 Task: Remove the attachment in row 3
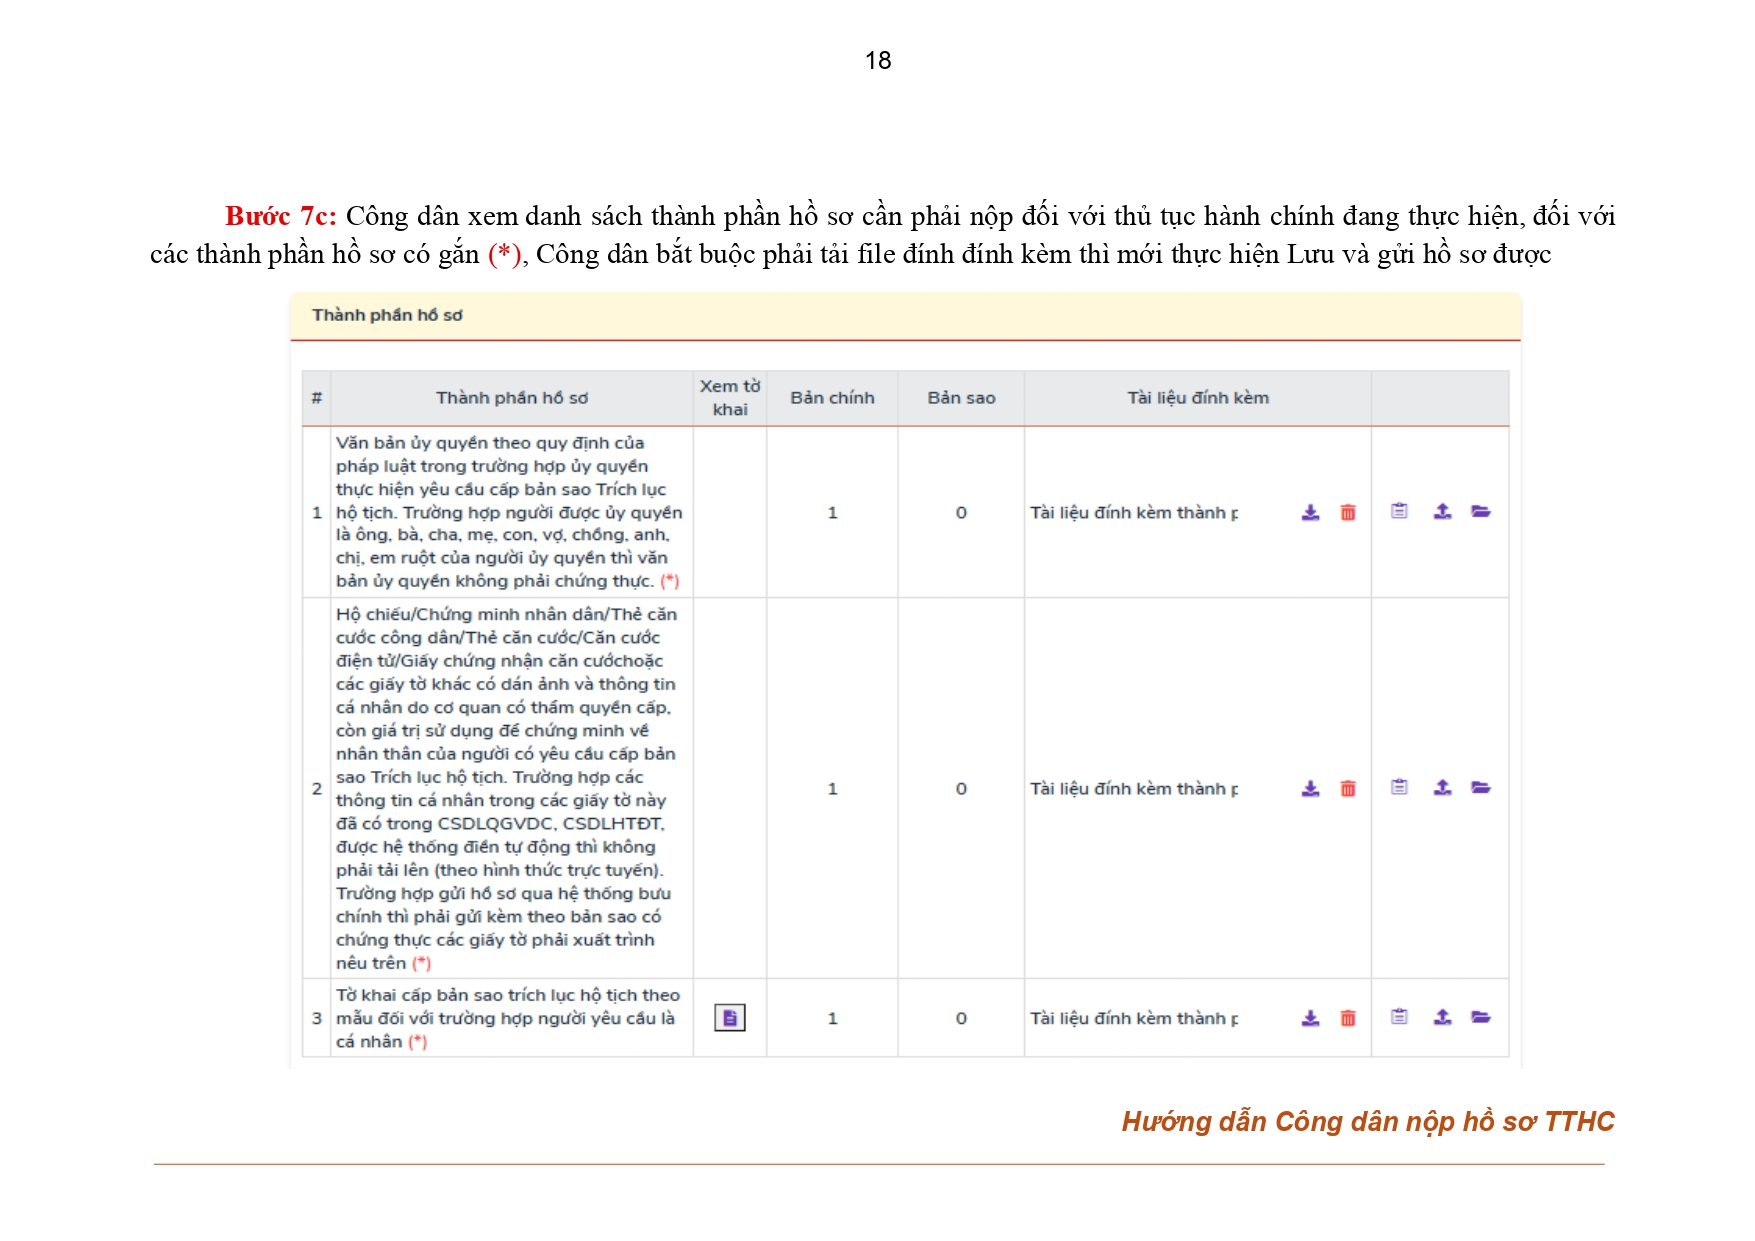(1348, 1018)
